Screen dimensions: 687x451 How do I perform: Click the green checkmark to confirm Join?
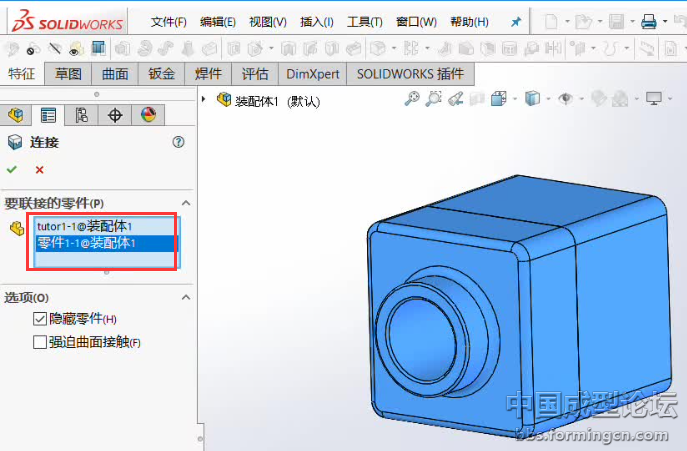click(x=12, y=170)
